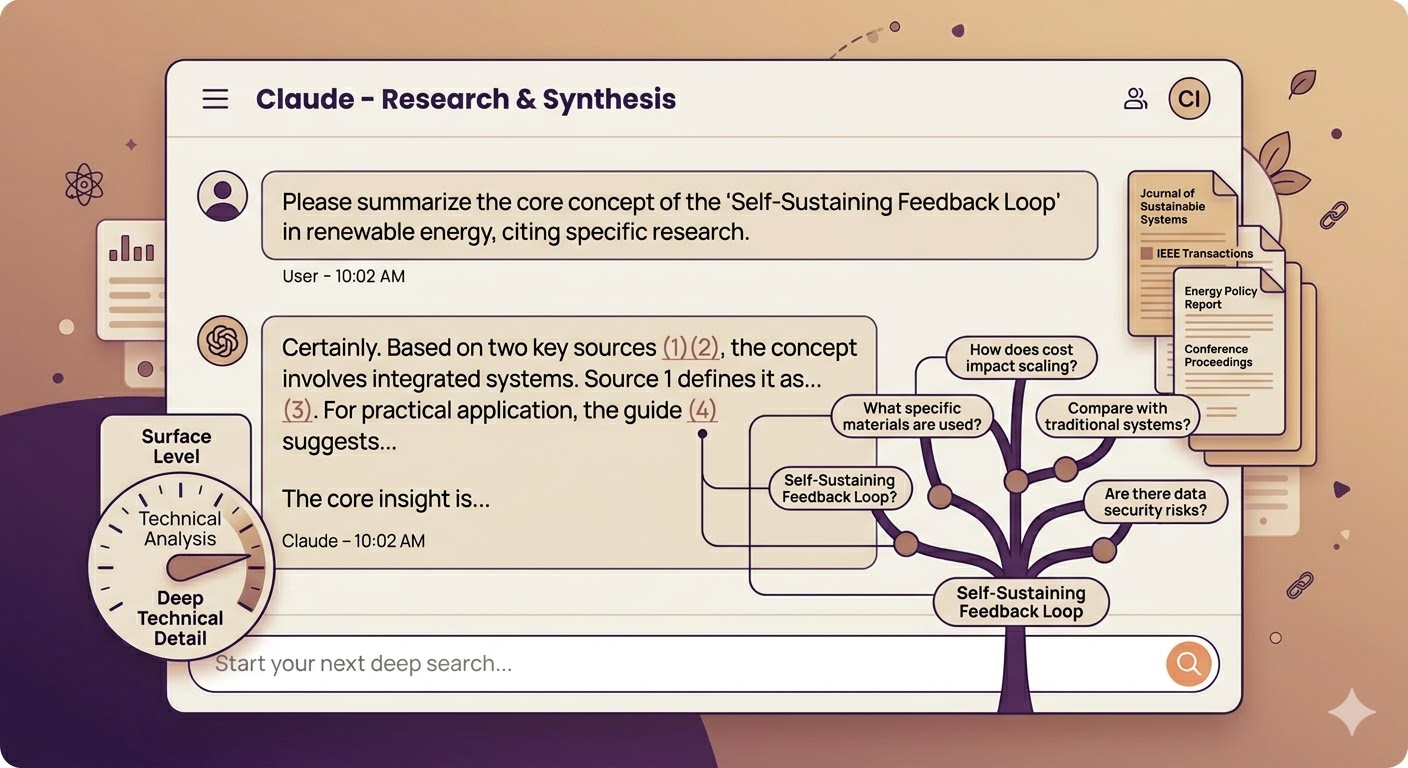
Task: Expand 'How does cost impact scaling?' node
Action: point(1020,358)
